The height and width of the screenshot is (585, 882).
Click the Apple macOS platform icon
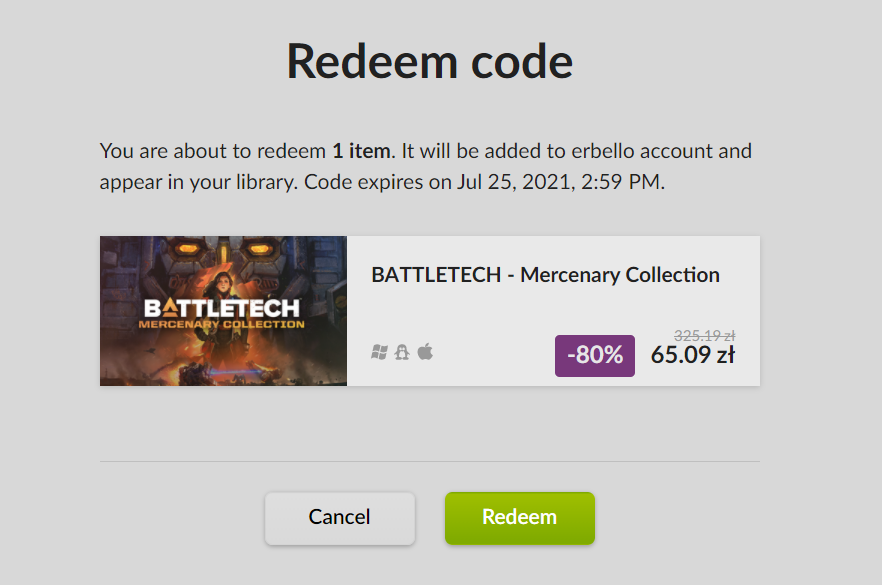[x=425, y=352]
